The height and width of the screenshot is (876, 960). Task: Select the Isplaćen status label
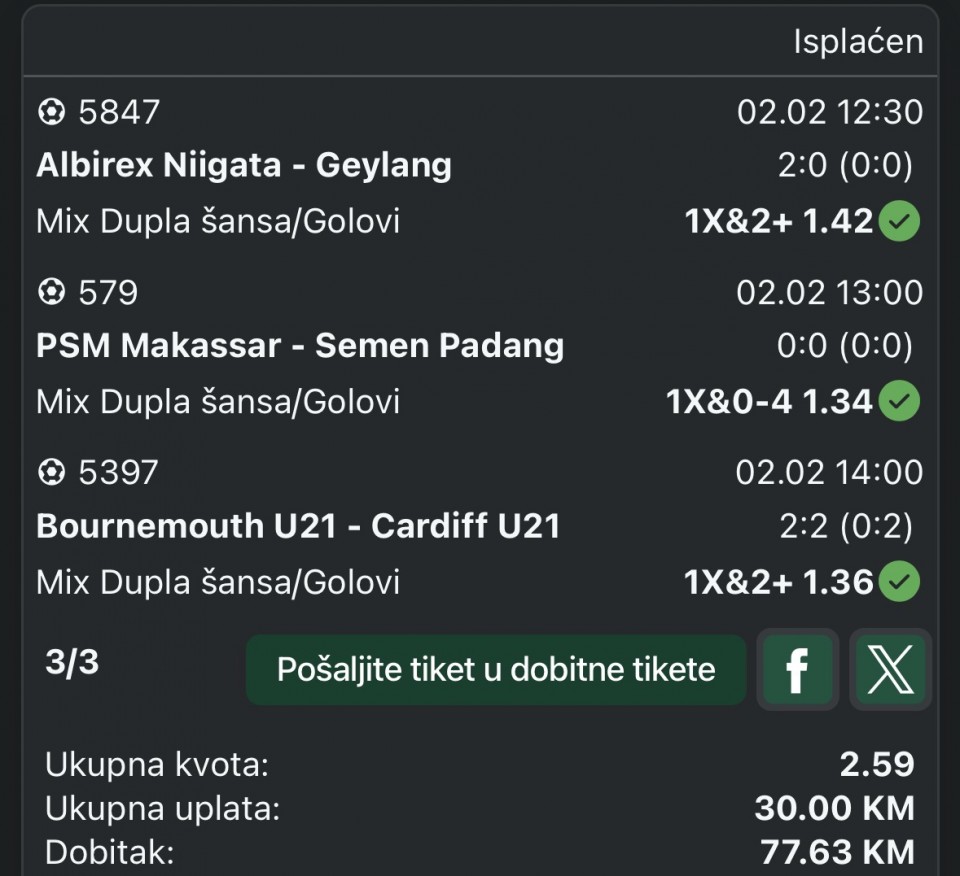pos(857,42)
